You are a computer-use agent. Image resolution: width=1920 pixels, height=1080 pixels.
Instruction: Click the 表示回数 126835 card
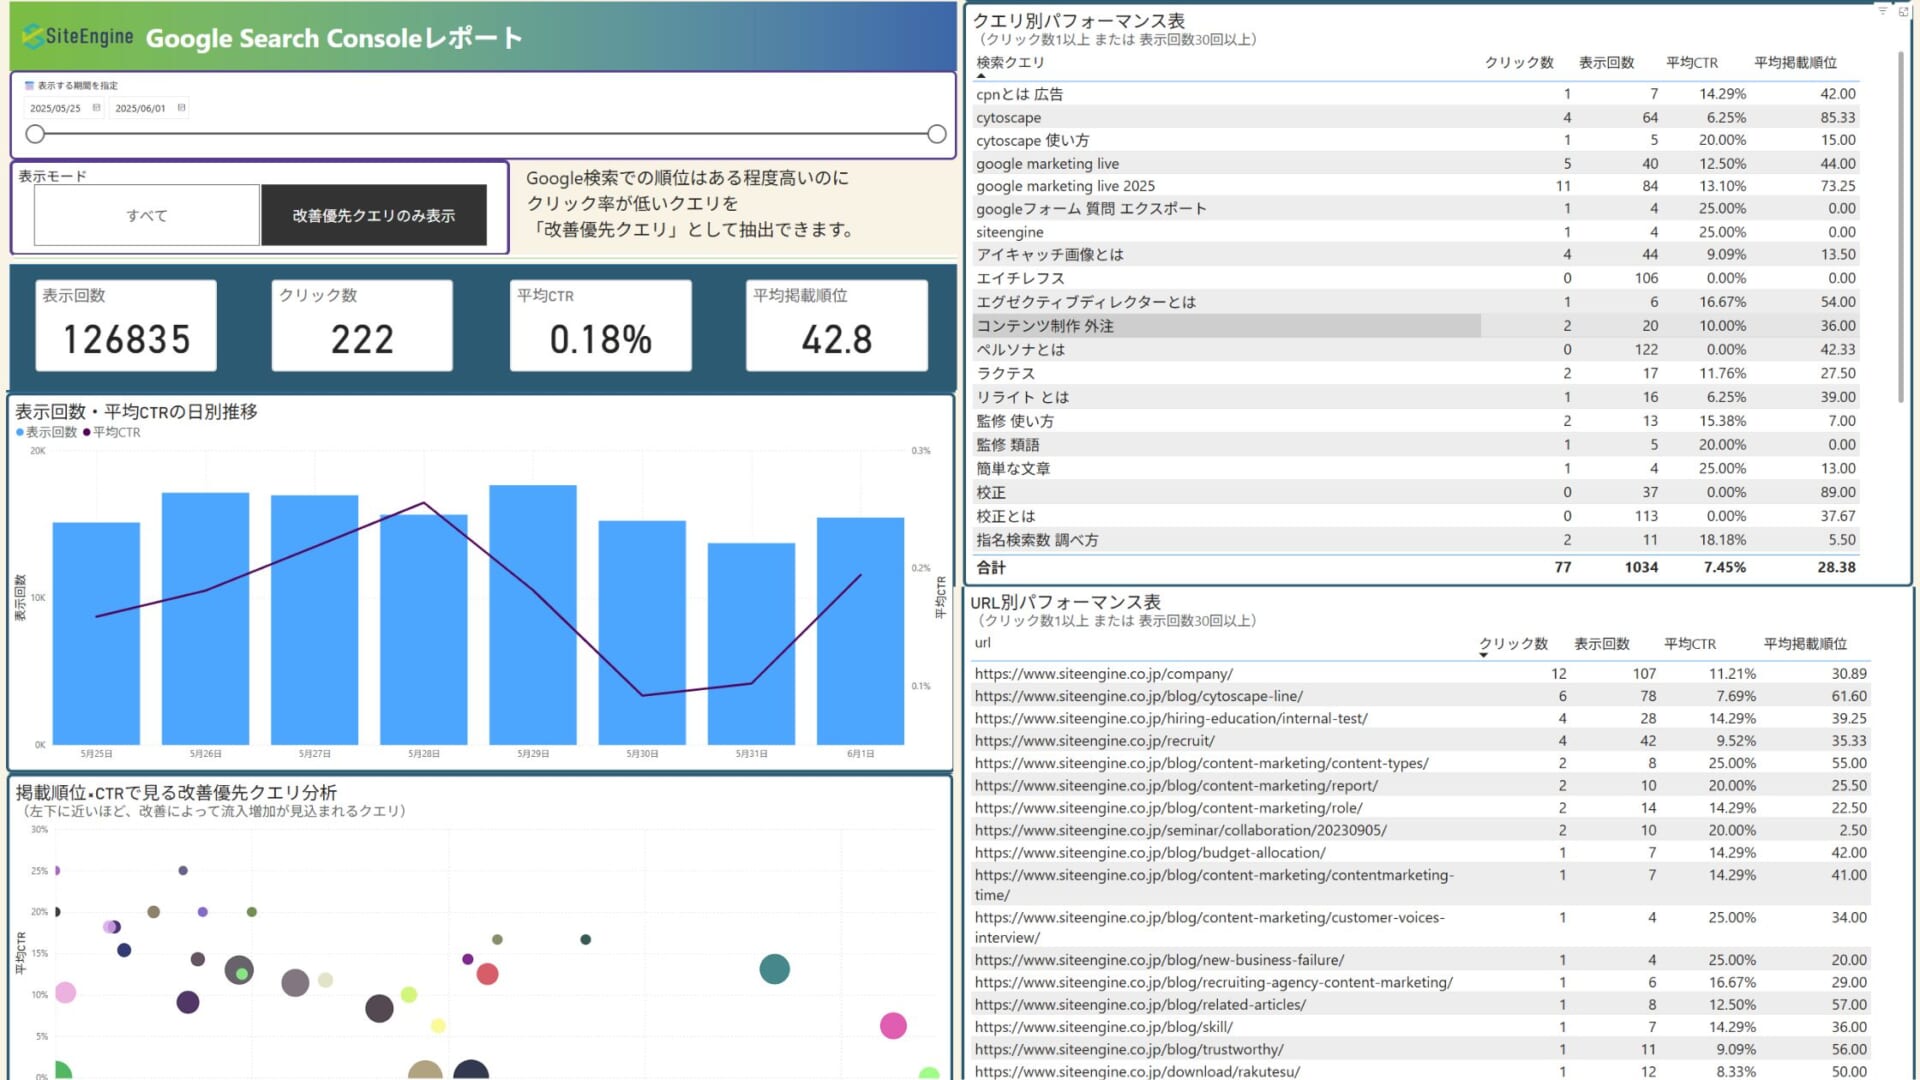(126, 326)
